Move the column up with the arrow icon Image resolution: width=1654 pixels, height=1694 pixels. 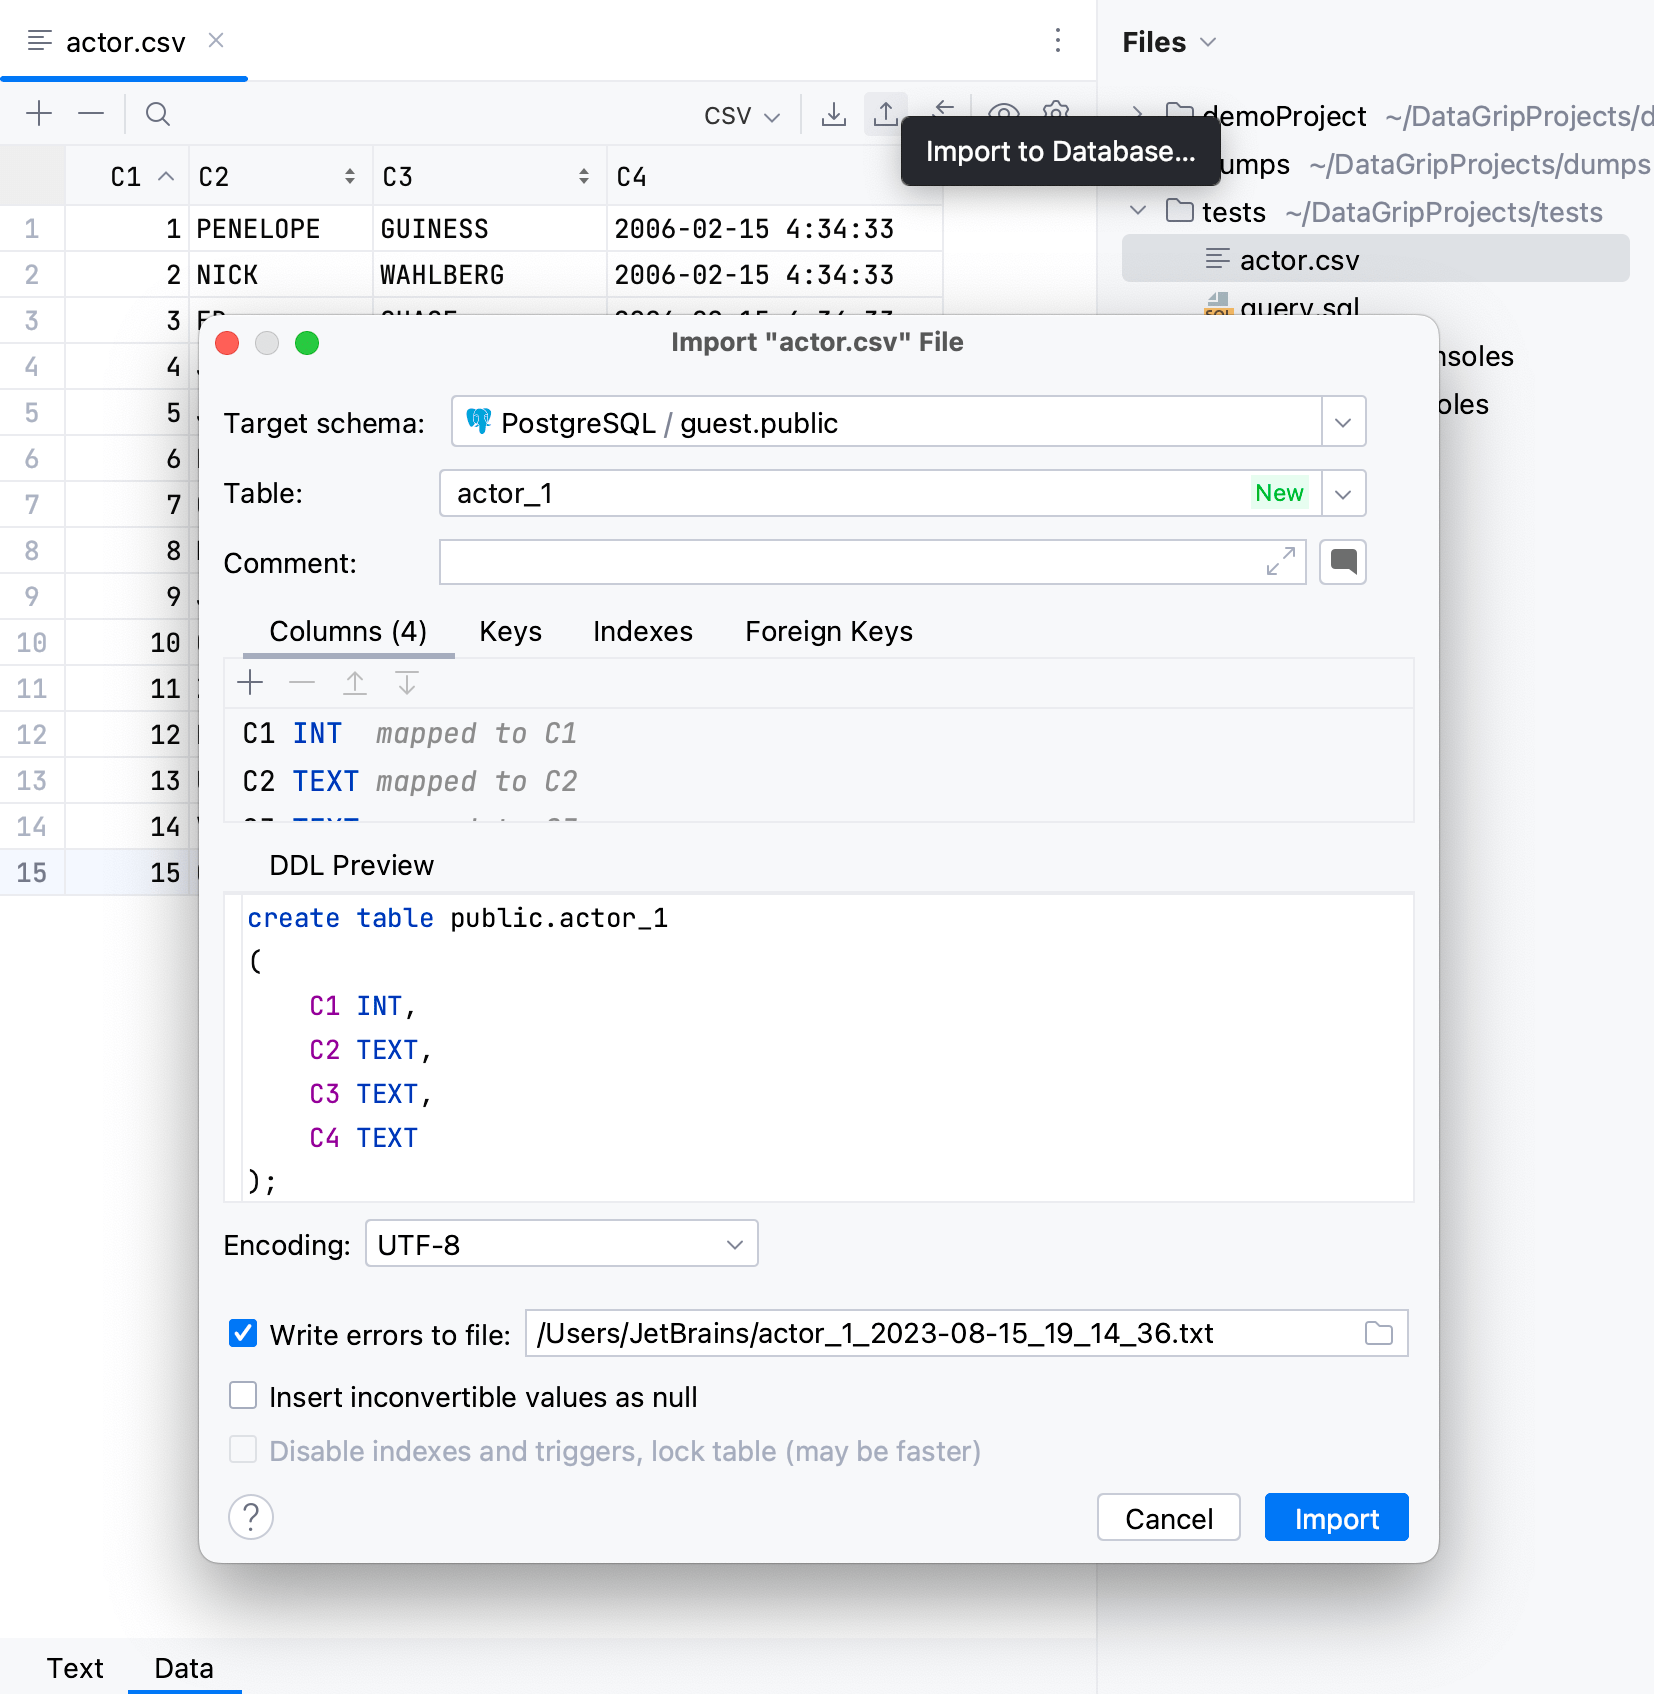(355, 683)
